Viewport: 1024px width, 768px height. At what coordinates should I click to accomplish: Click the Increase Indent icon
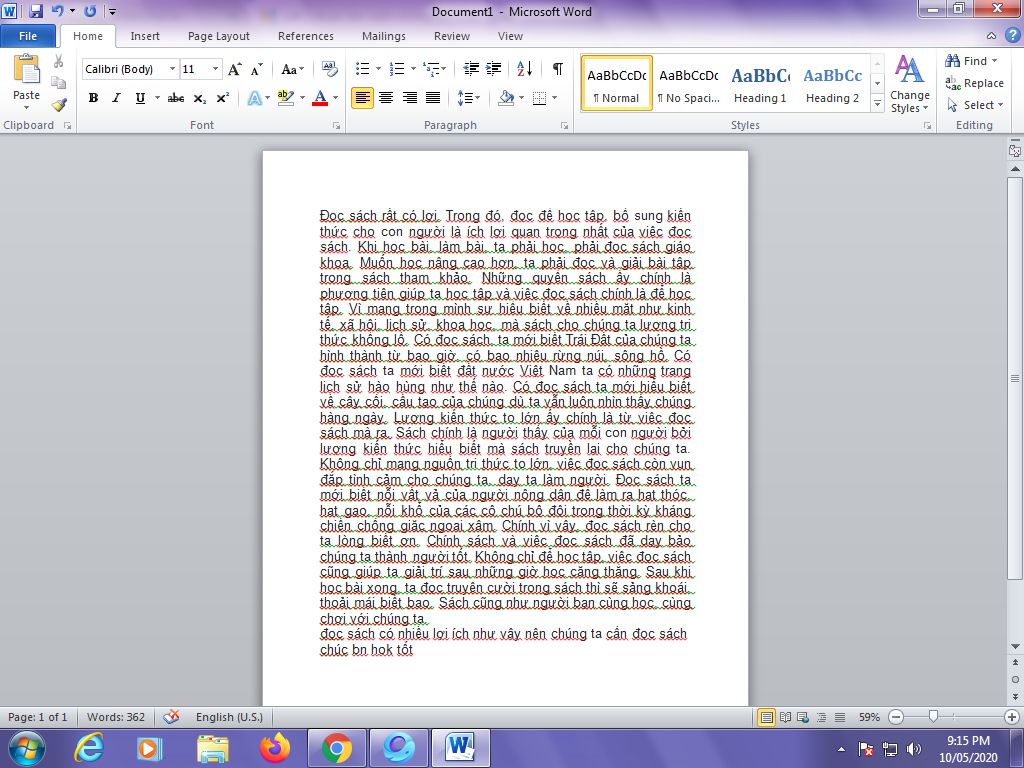tap(494, 69)
